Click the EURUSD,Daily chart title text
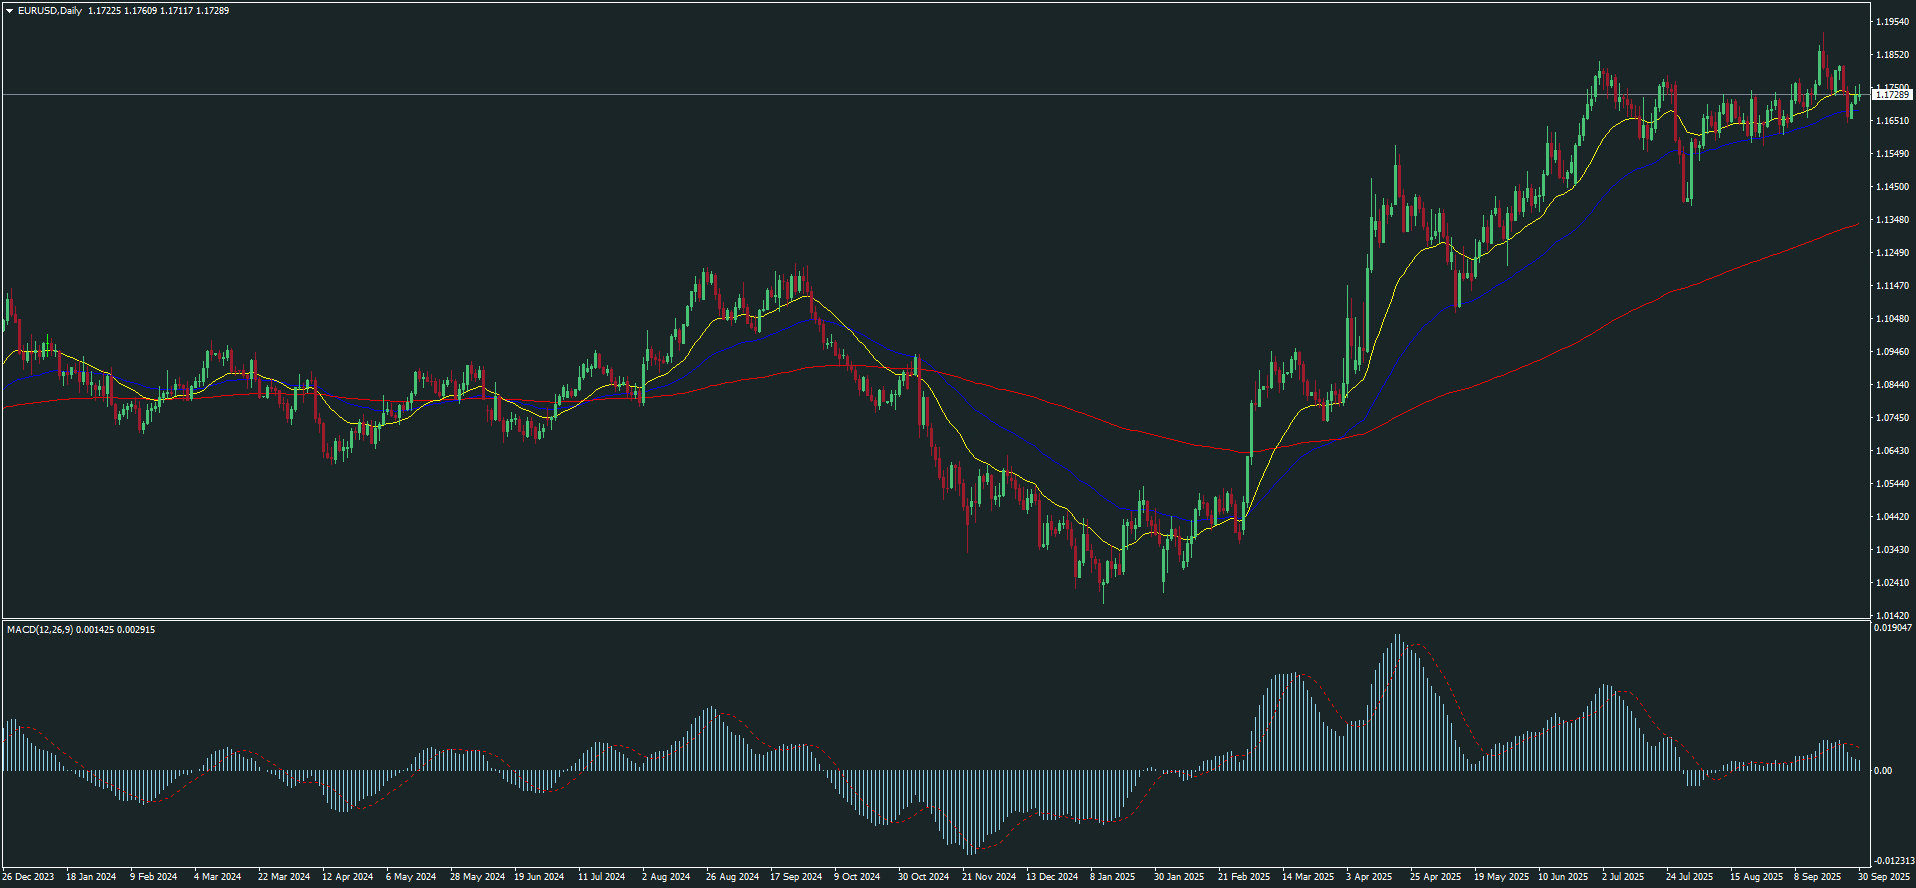 click(50, 11)
